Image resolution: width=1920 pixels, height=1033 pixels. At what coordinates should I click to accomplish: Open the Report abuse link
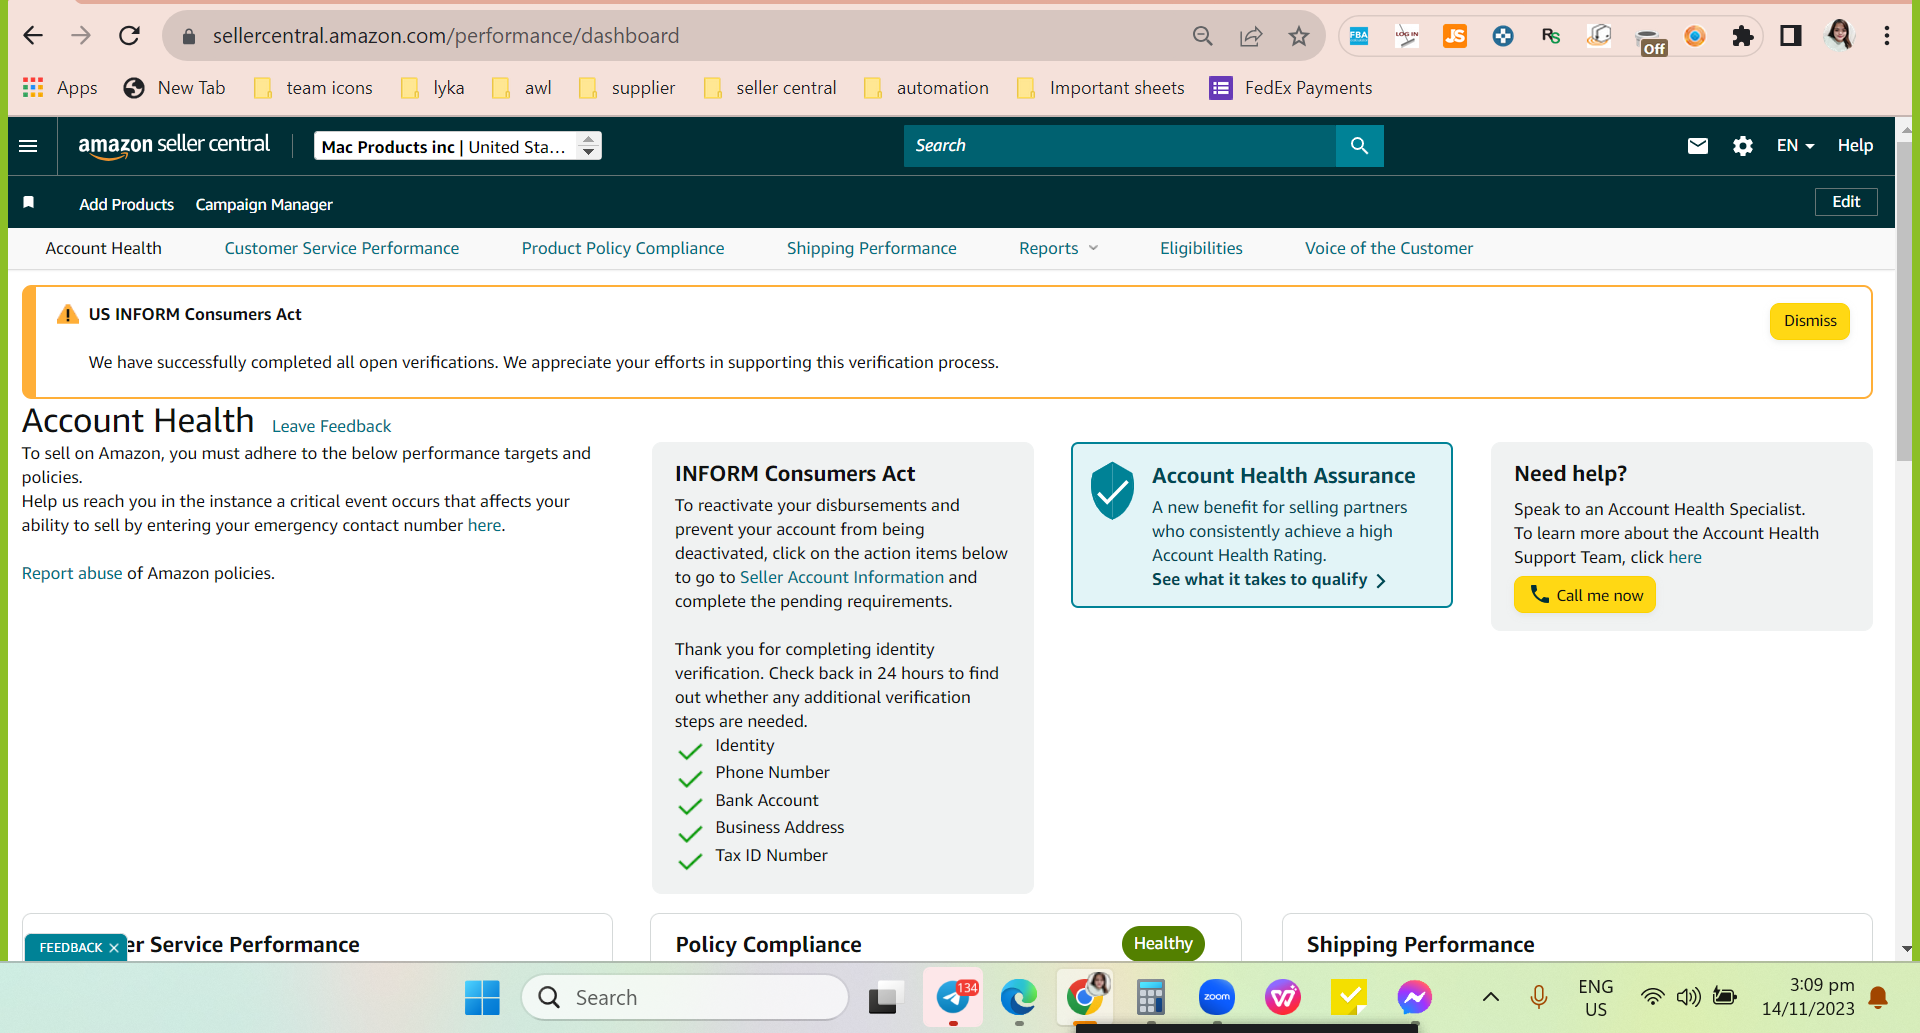72,573
